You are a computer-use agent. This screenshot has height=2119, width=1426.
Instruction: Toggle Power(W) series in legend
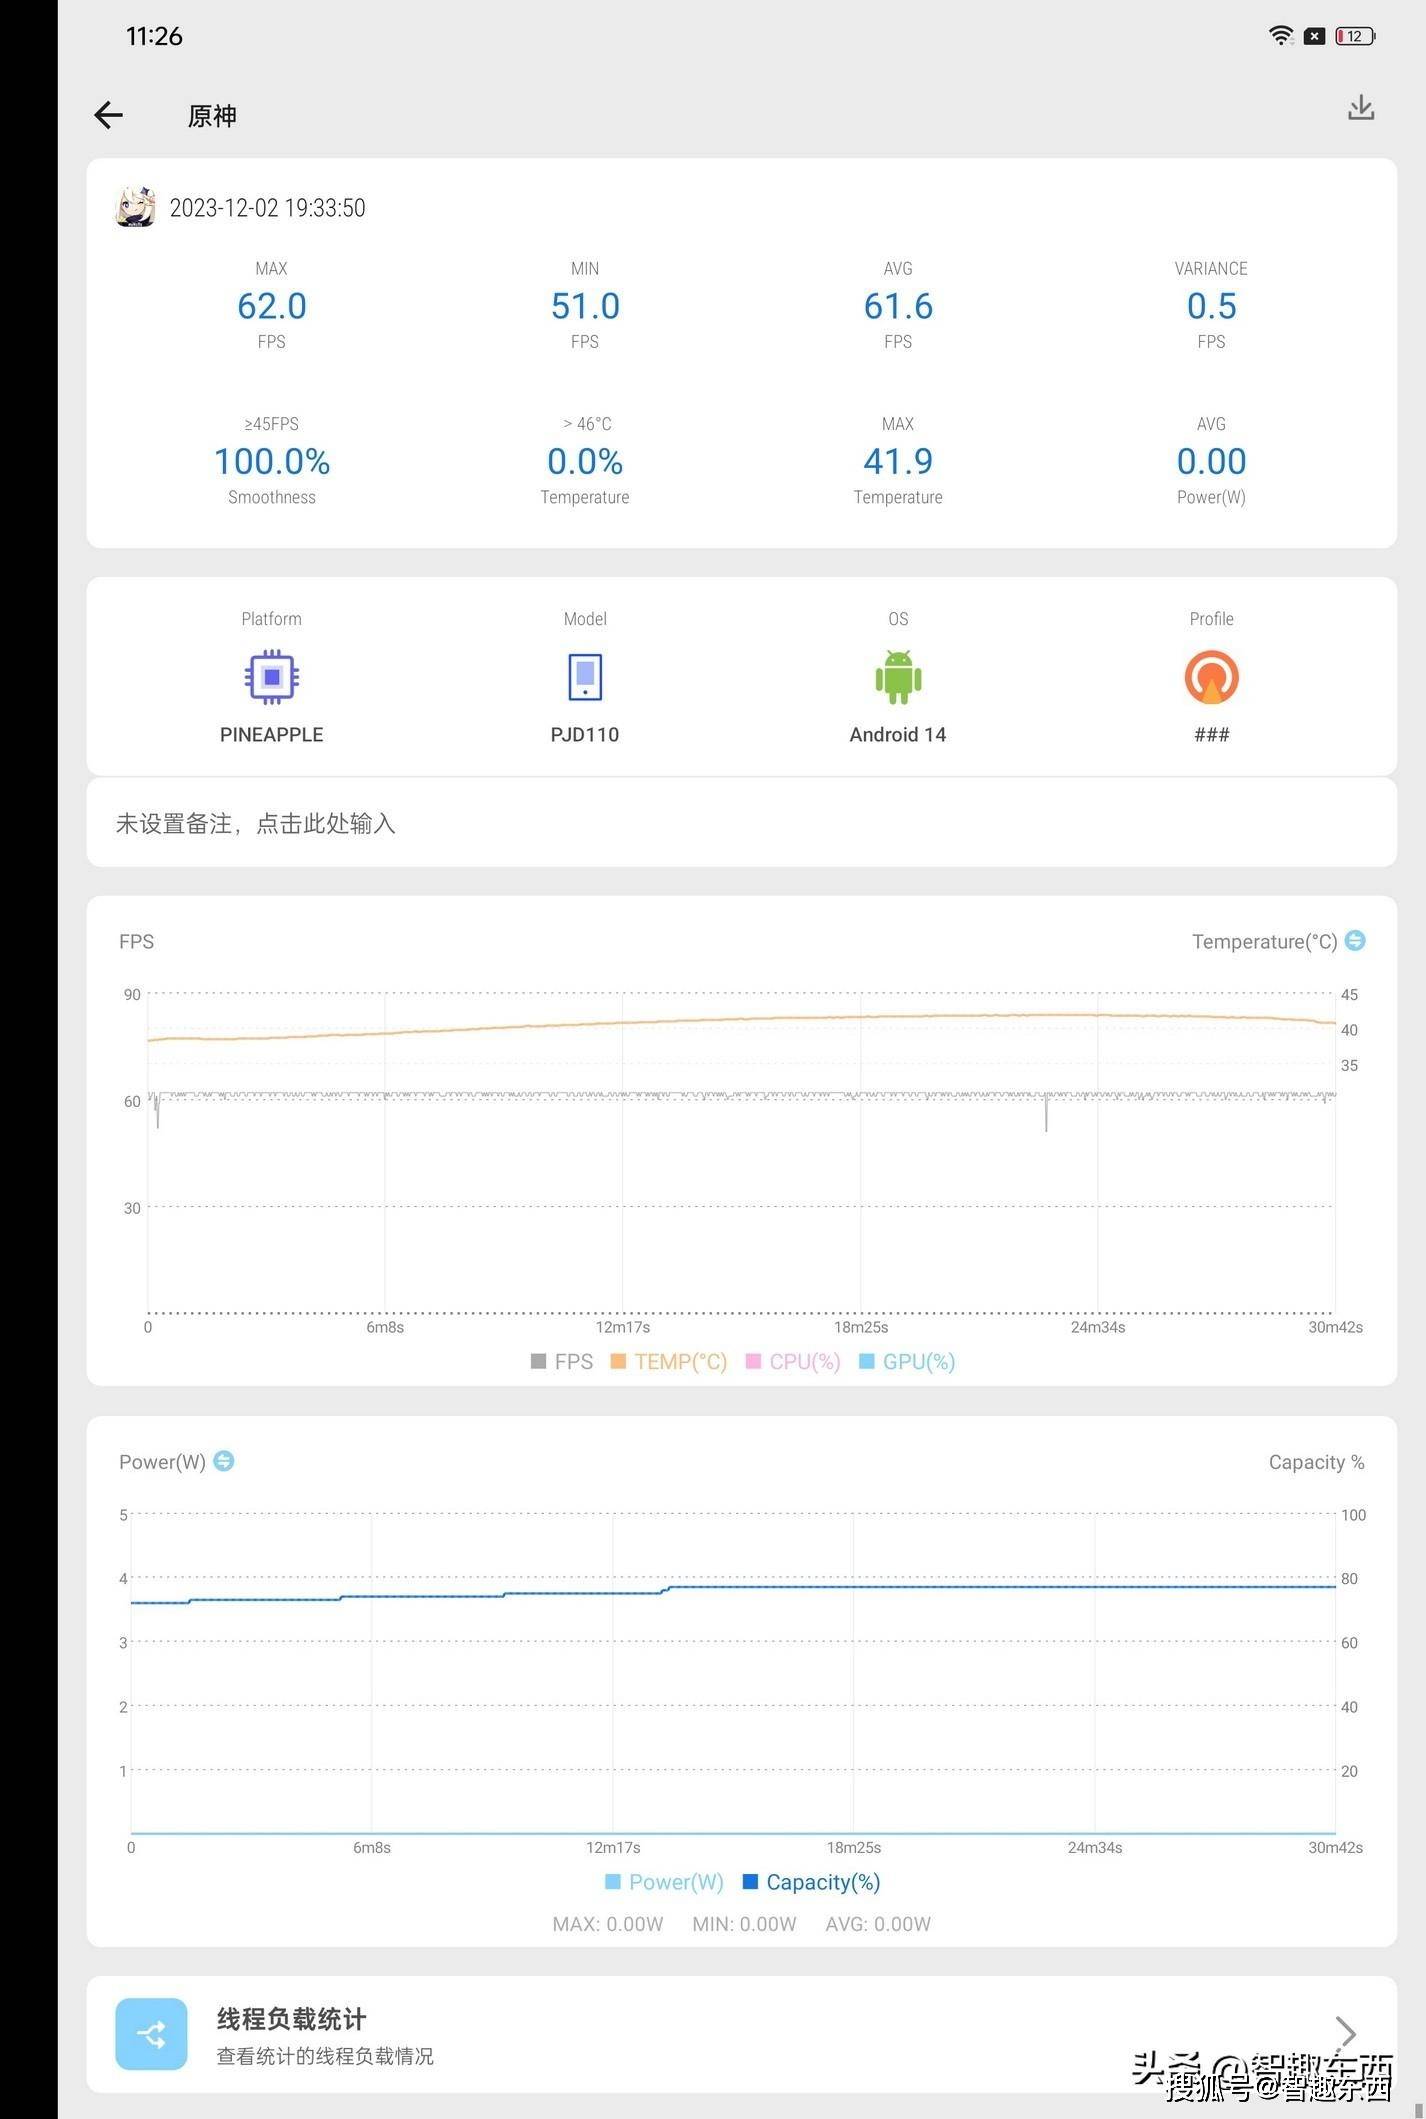pyautogui.click(x=664, y=1882)
